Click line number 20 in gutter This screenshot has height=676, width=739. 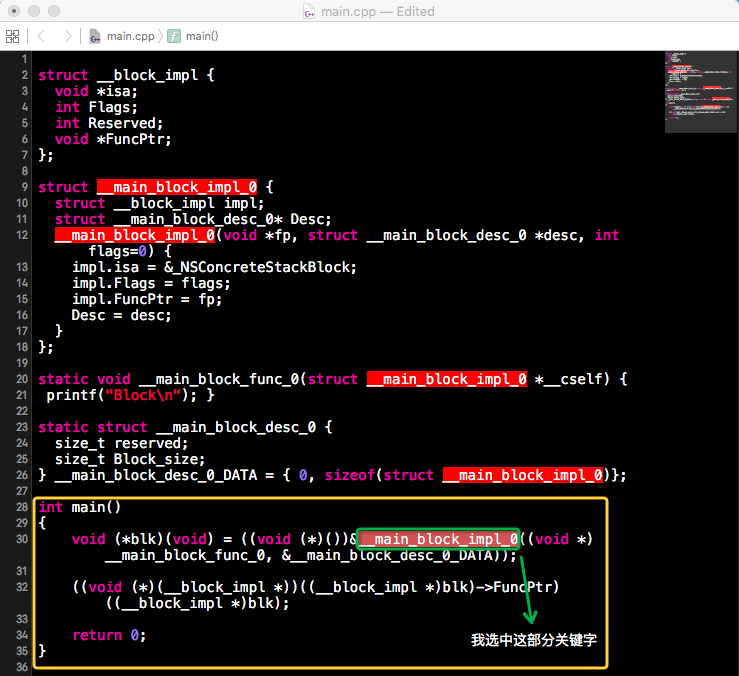point(22,379)
